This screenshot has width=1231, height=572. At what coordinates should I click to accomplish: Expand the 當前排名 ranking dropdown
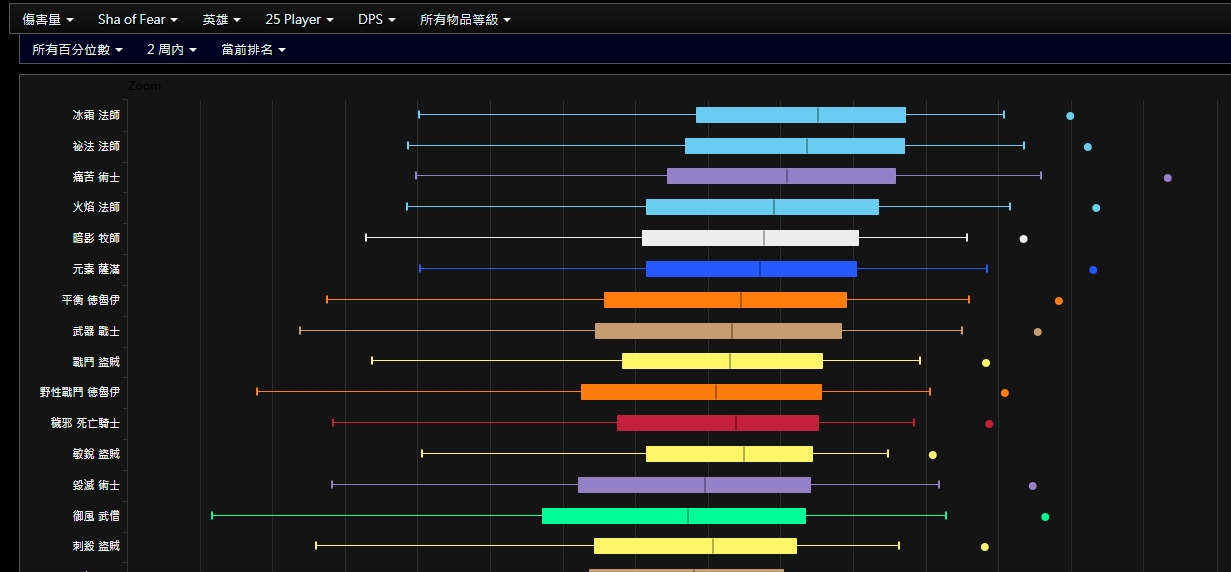click(253, 50)
